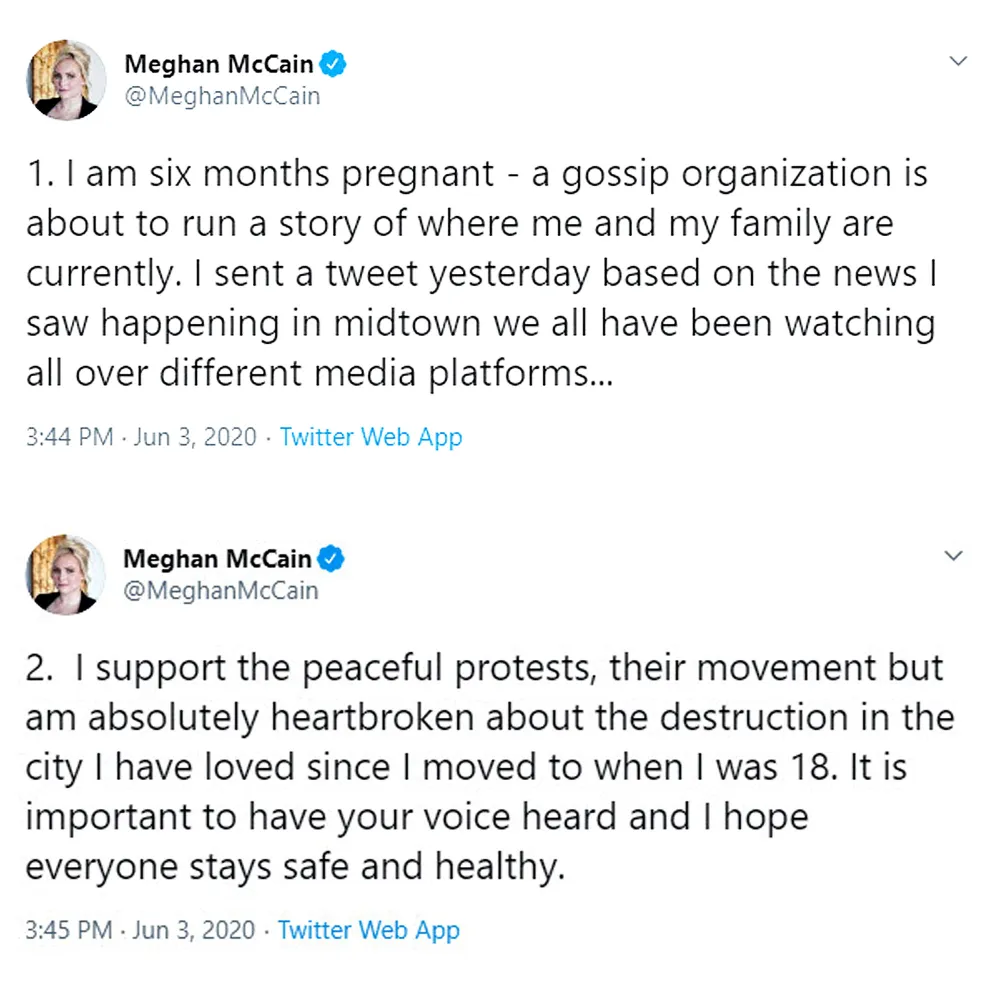
Task: Click the @MeghanMcCain handle on the second tweet
Action: [221, 590]
